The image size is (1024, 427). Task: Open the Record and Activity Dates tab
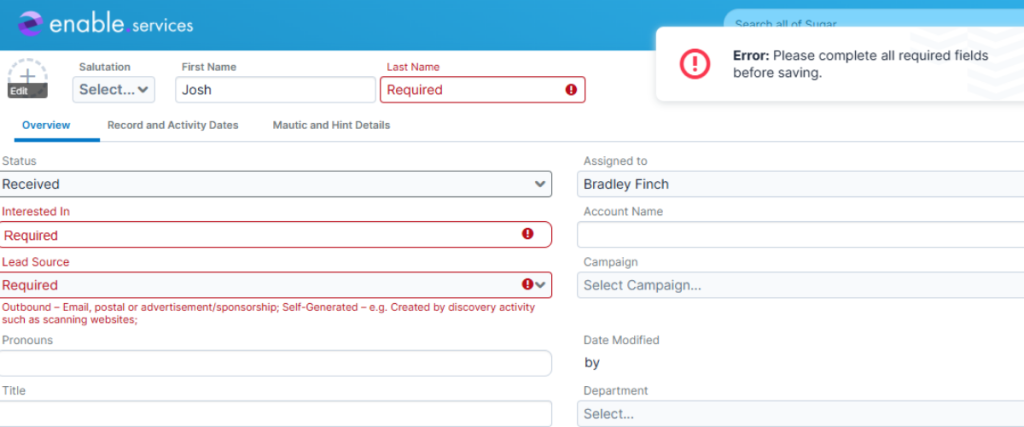pyautogui.click(x=173, y=125)
